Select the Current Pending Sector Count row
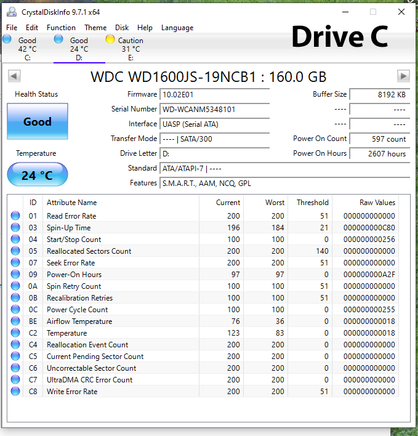Image resolution: width=418 pixels, height=436 pixels. [203, 356]
